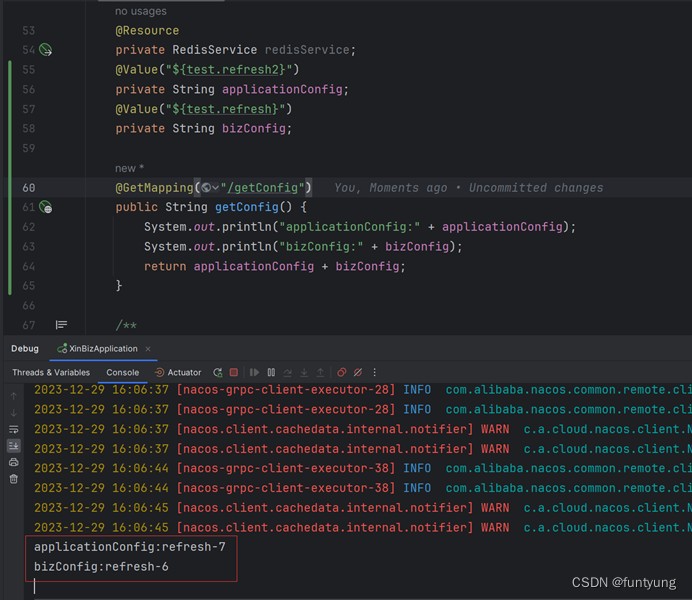Stop the debug session with the red square
This screenshot has height=600, width=692.
(234, 372)
